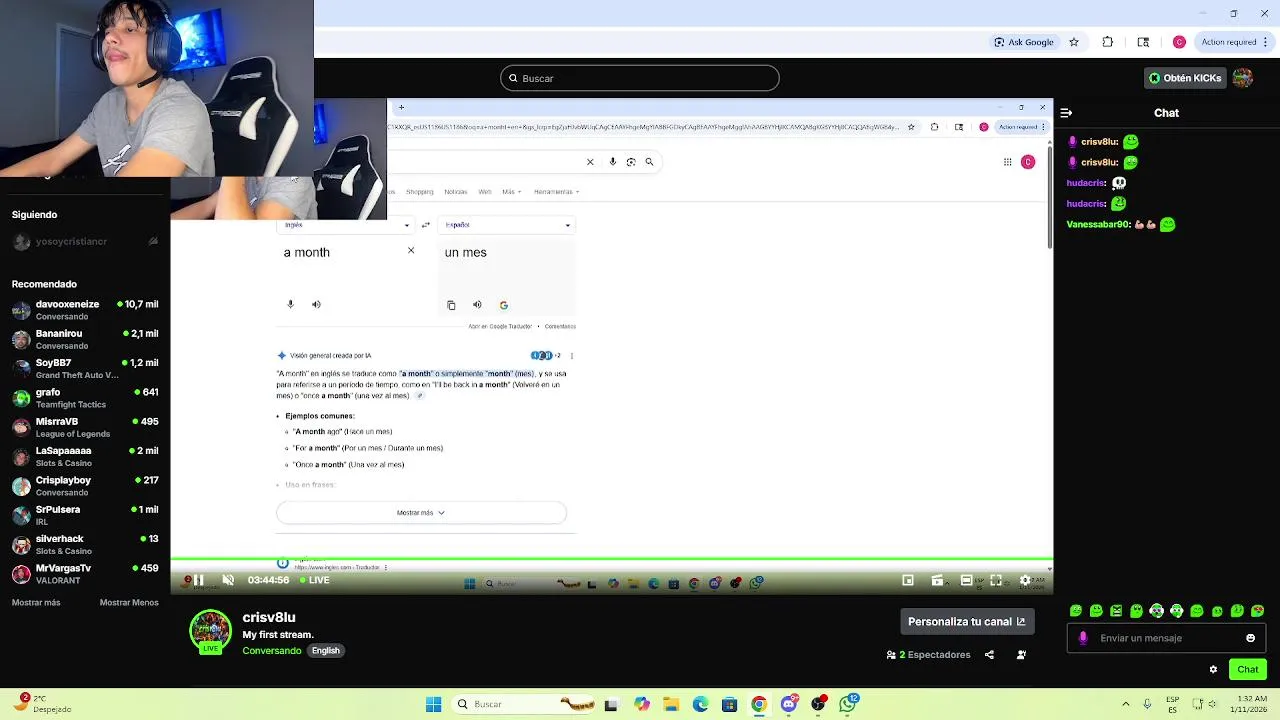
Task: Collapse the chat panel
Action: pos(1066,113)
